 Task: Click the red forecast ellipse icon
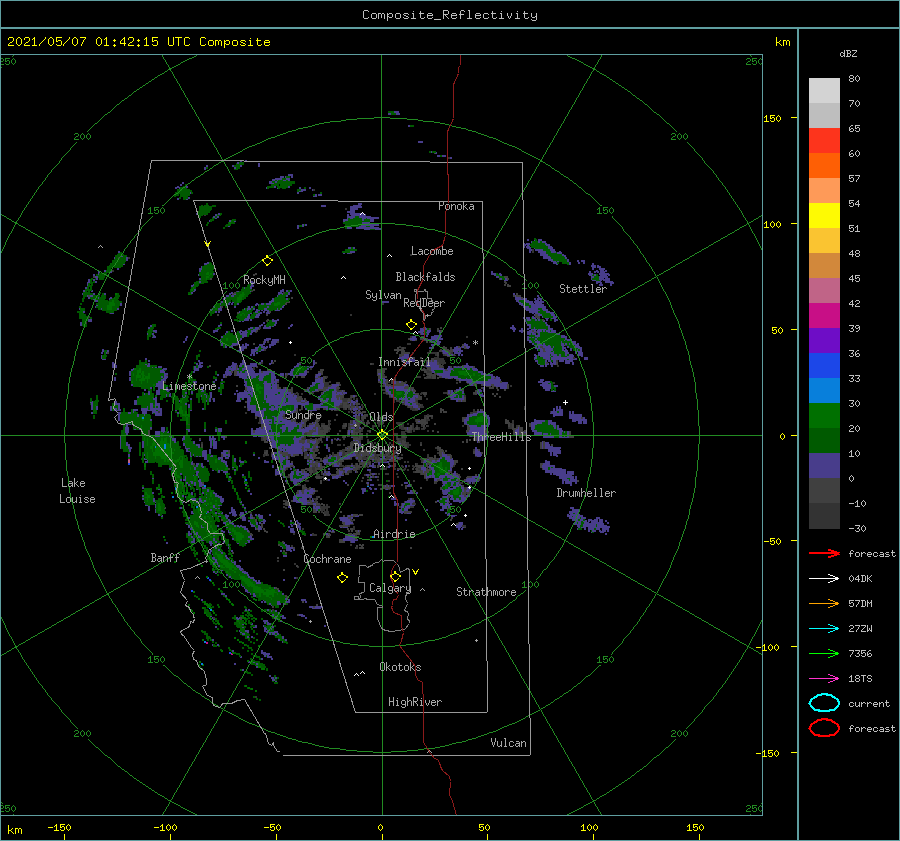pos(824,728)
